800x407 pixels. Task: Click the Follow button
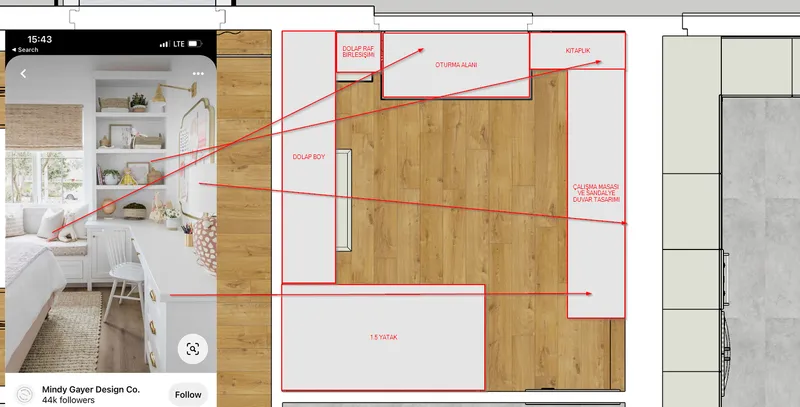188,394
